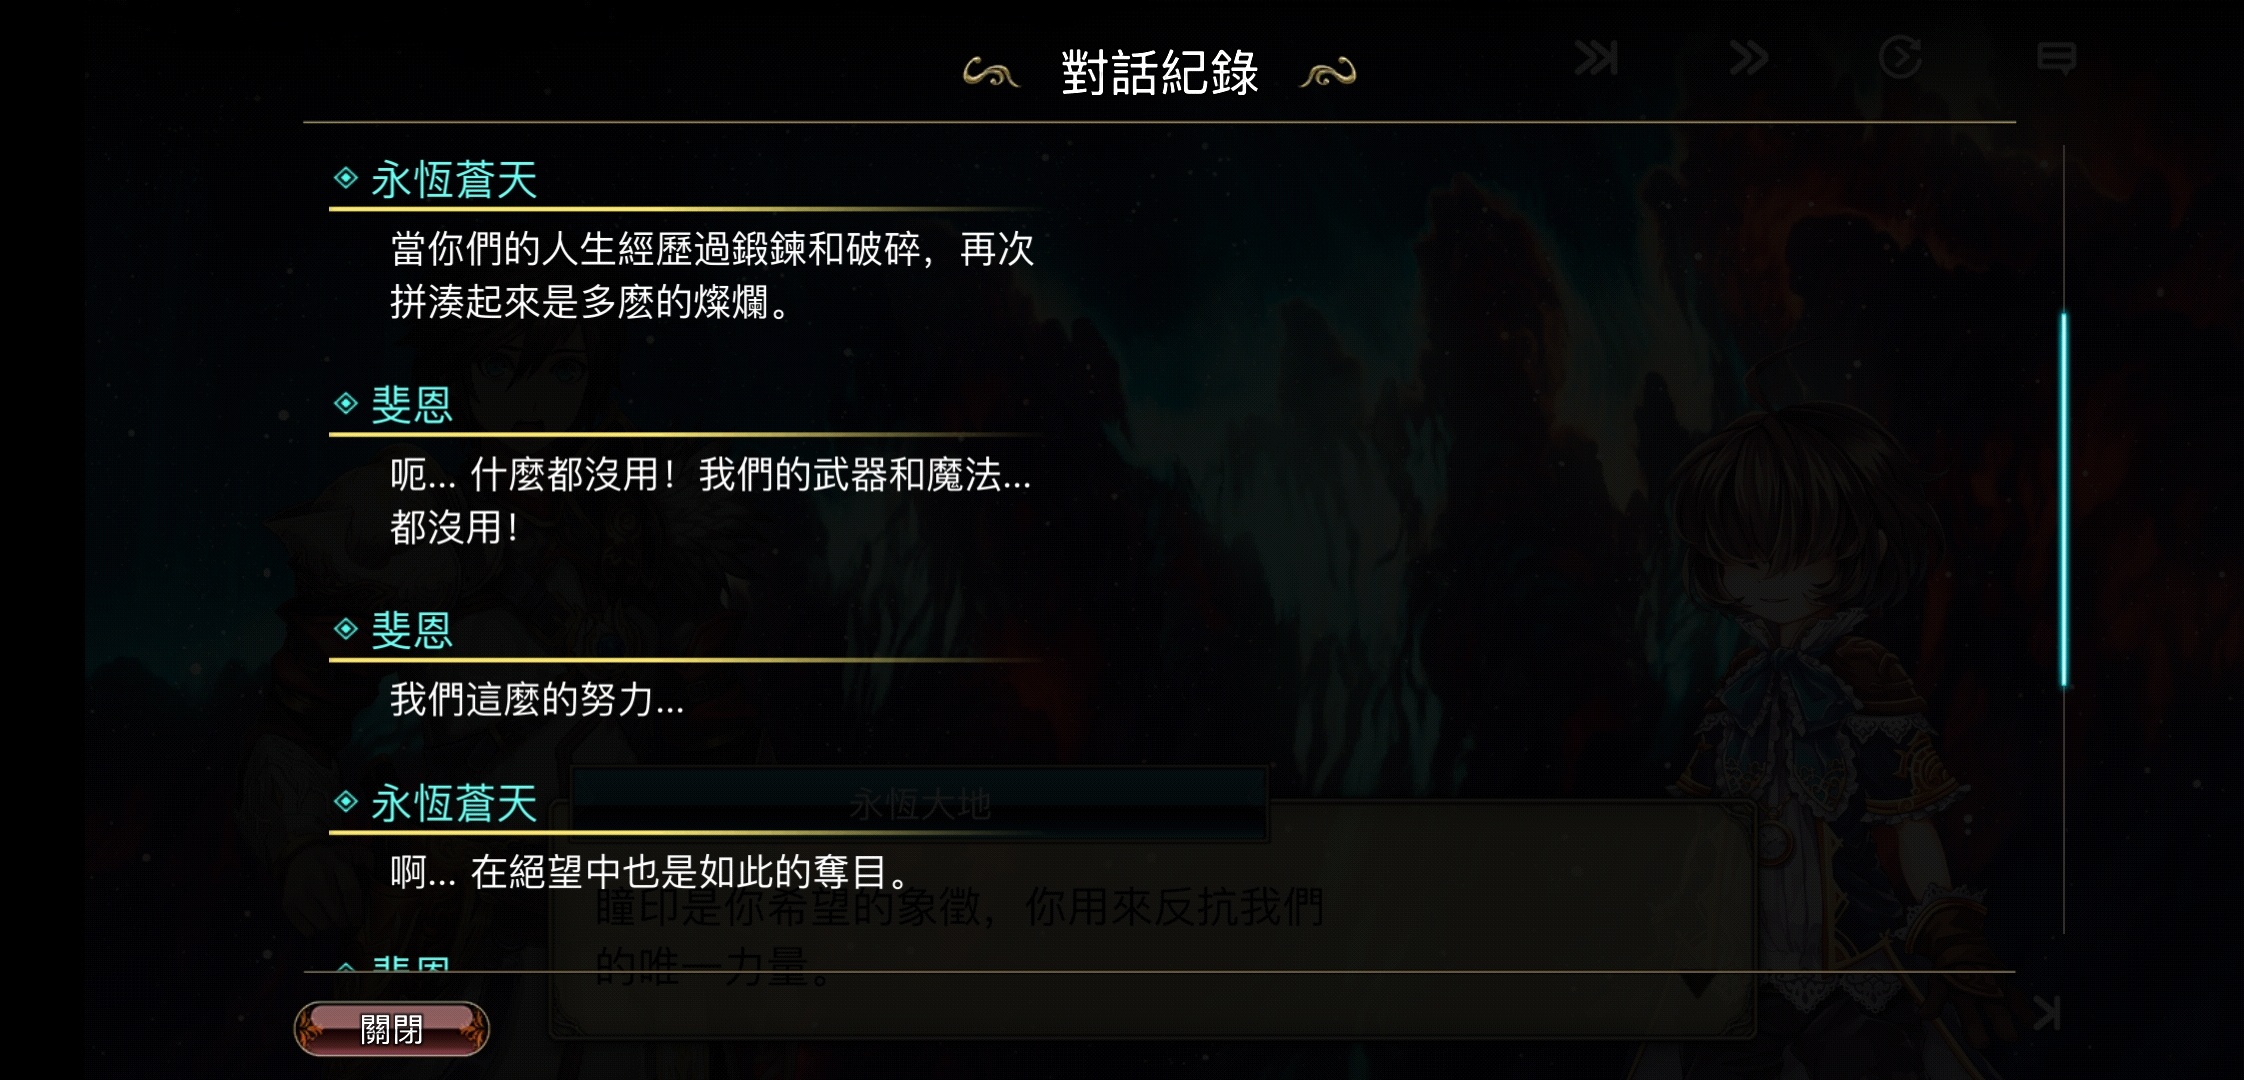
Task: Click the dimmed arrow icon at bottom right
Action: (x=2046, y=1013)
